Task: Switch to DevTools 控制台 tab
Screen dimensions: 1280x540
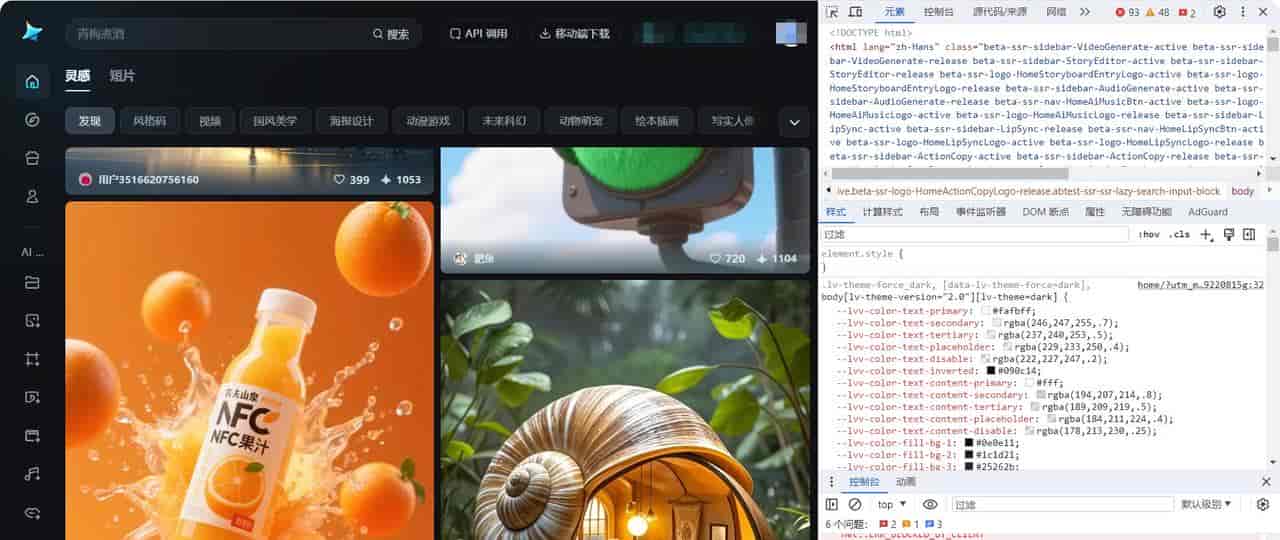Action: 939,12
